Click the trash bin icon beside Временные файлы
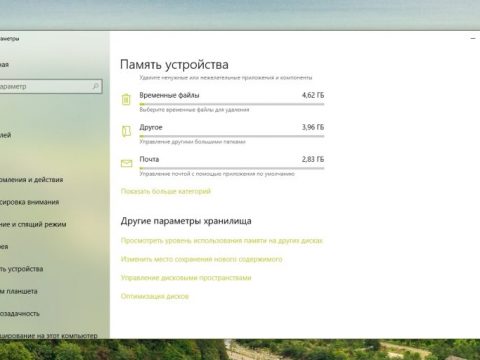 pos(126,100)
